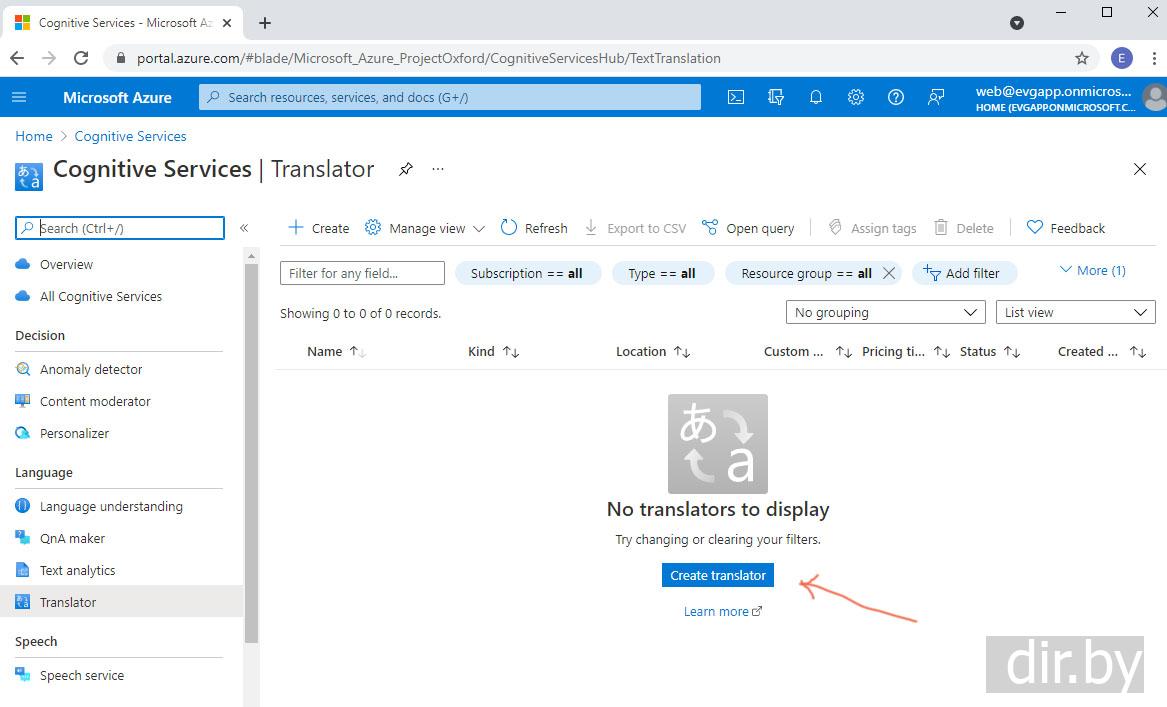Open Cloud Shell from the top bar
Screen dimensions: 1167x707
tap(736, 97)
